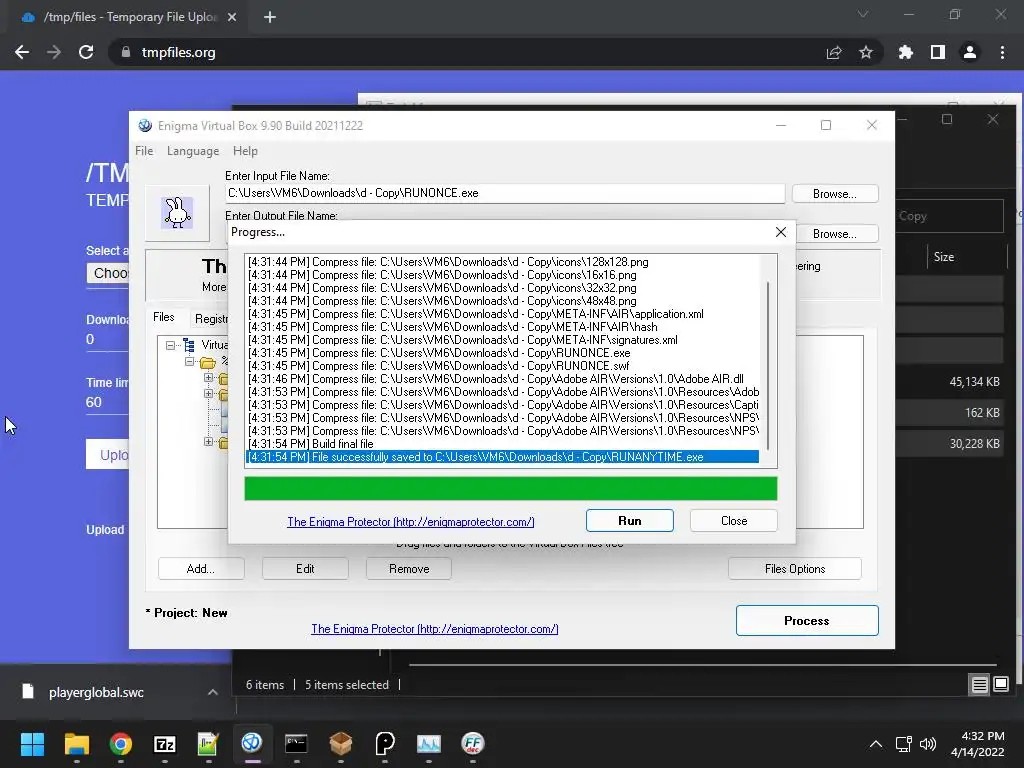Switch to the Files tab

point(163,317)
